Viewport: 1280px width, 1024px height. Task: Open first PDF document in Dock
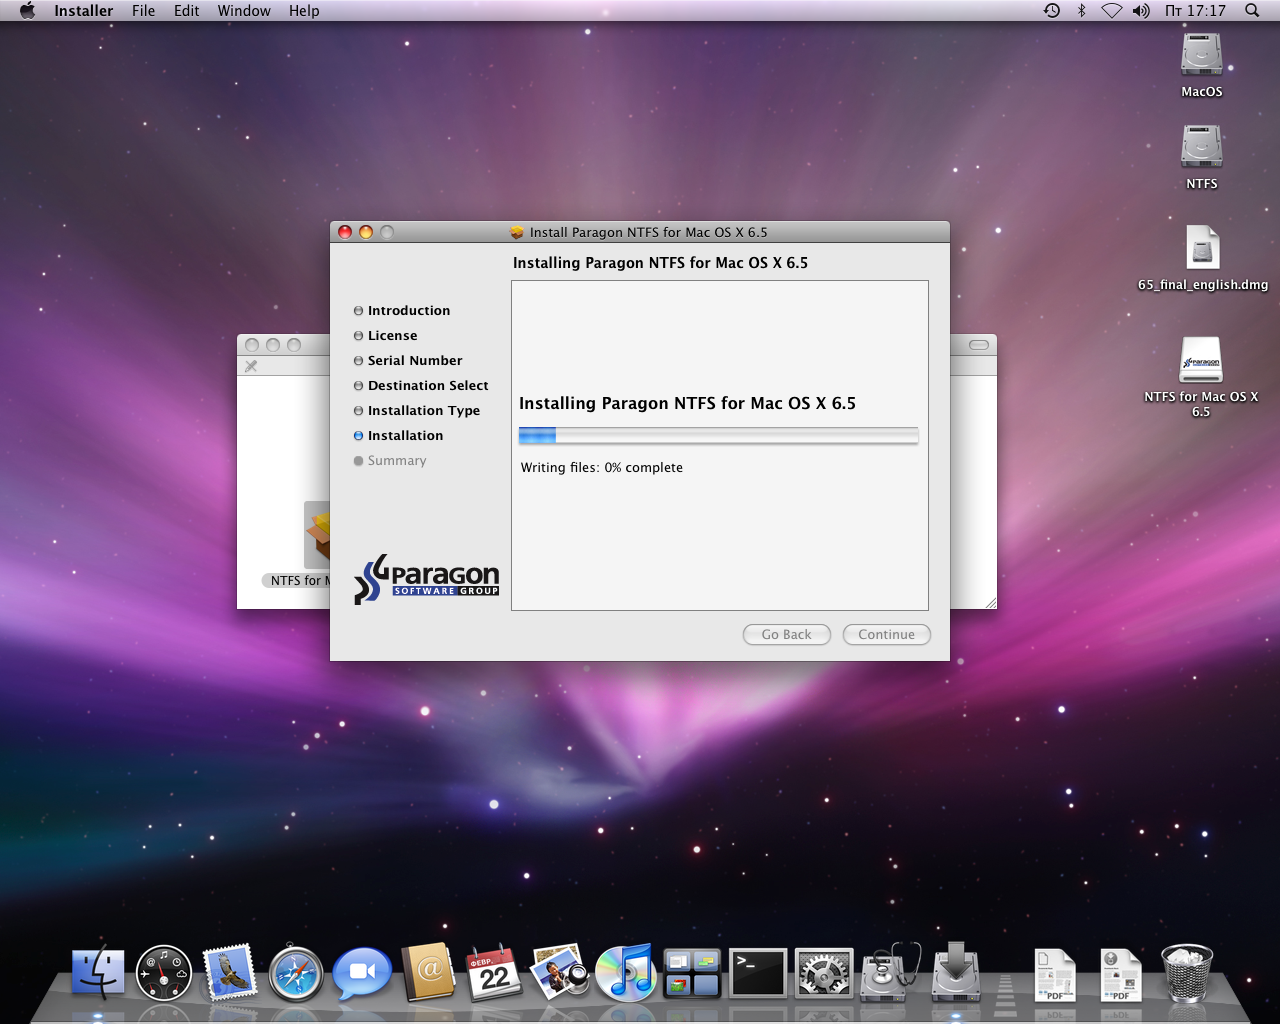coord(1054,975)
